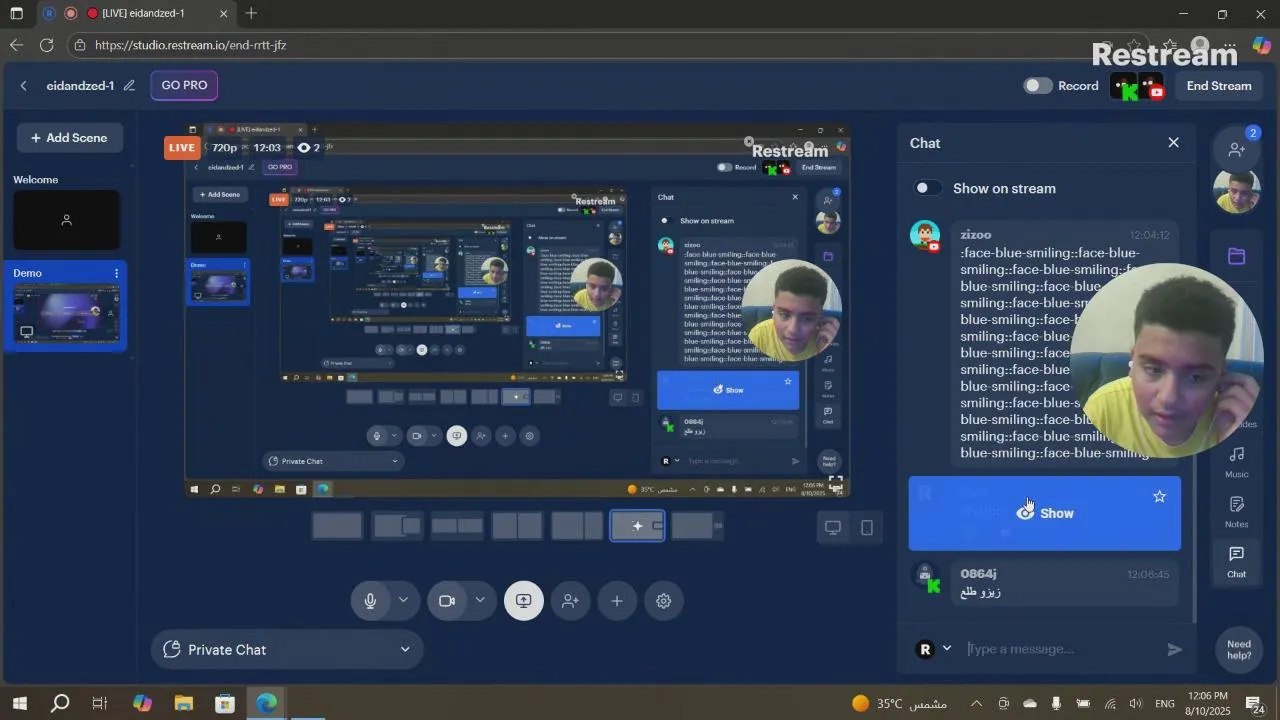Click the screen share button

coord(524,601)
